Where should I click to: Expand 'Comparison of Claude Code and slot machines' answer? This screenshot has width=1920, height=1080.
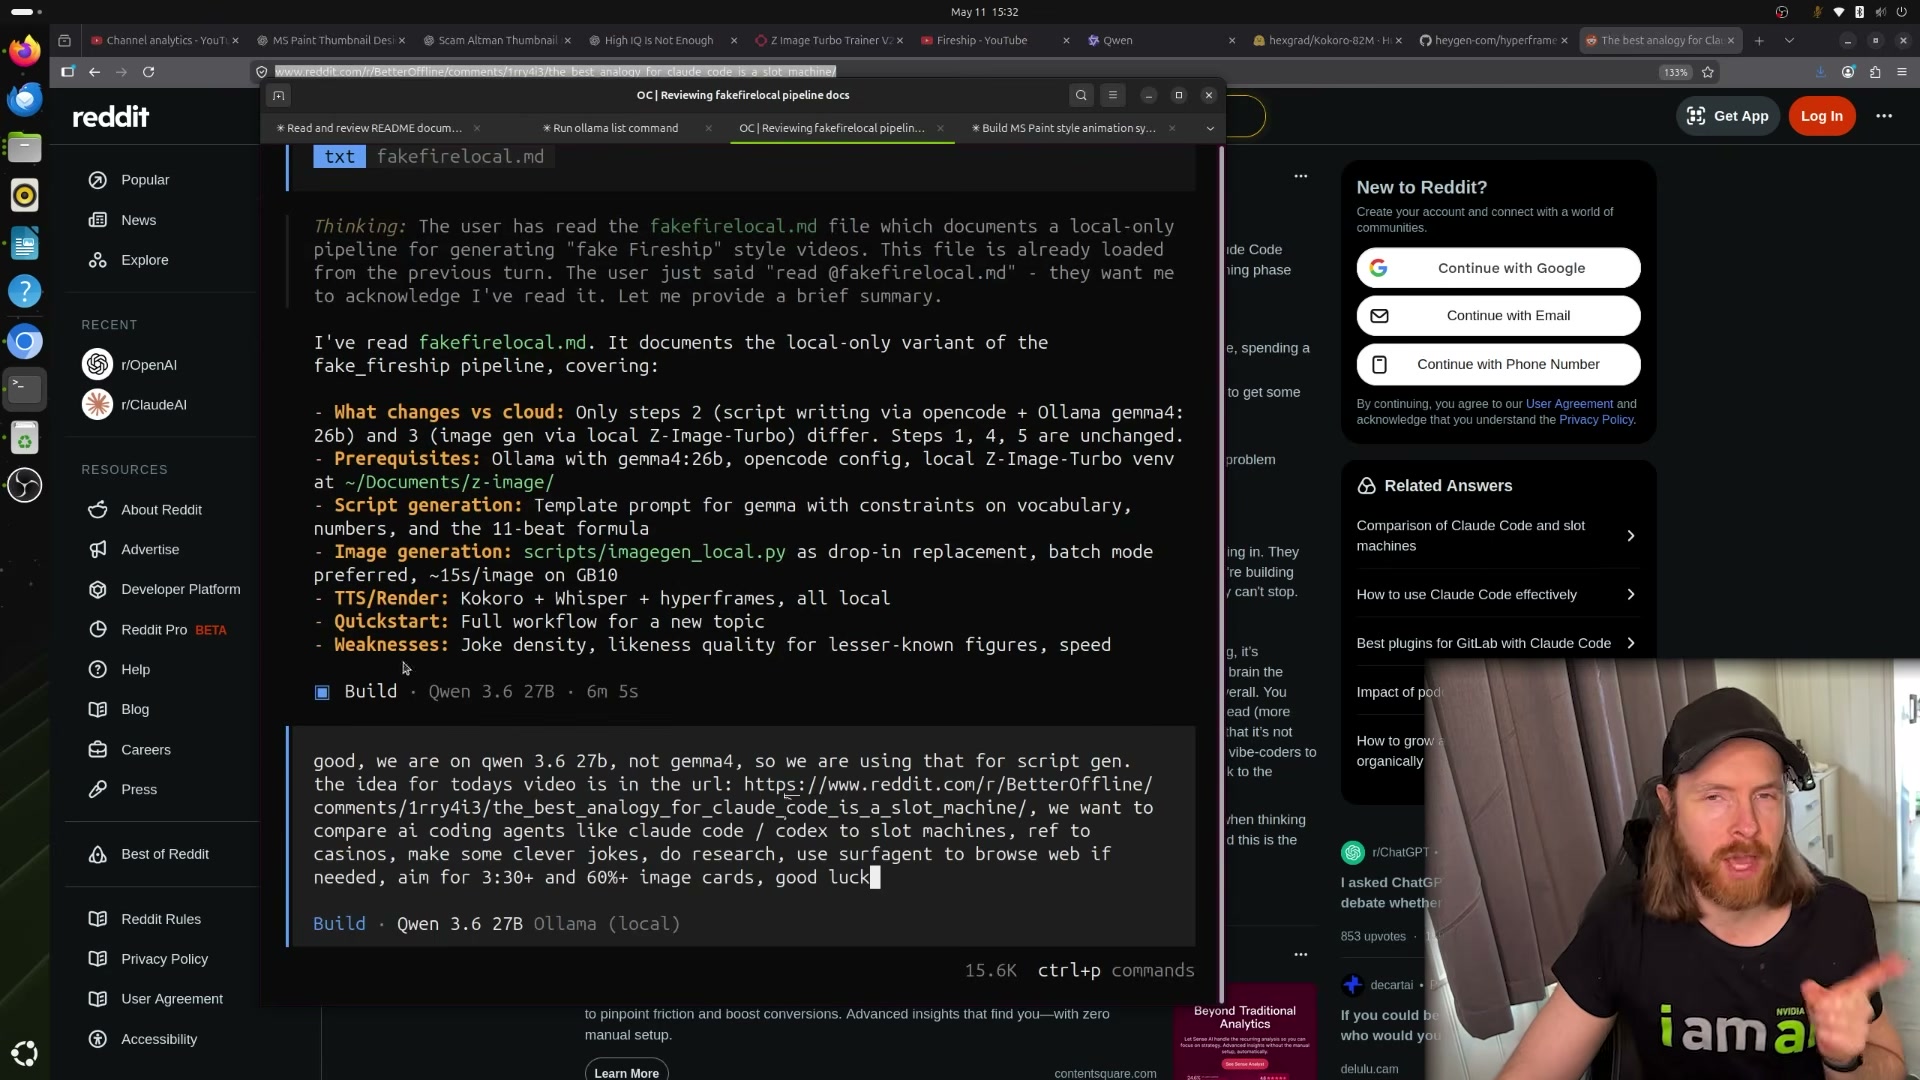(1497, 536)
